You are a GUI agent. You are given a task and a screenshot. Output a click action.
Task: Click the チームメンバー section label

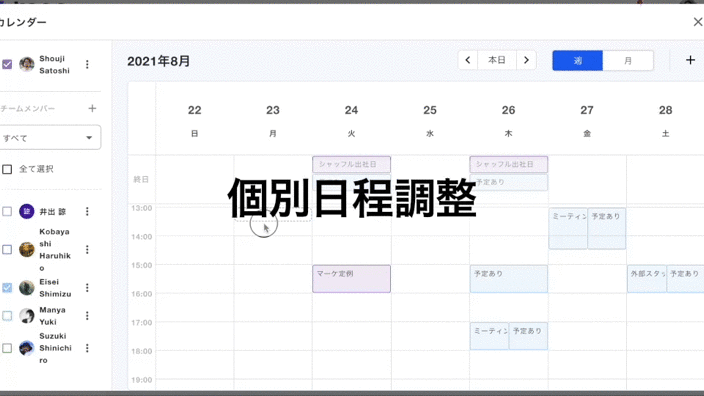(27, 108)
